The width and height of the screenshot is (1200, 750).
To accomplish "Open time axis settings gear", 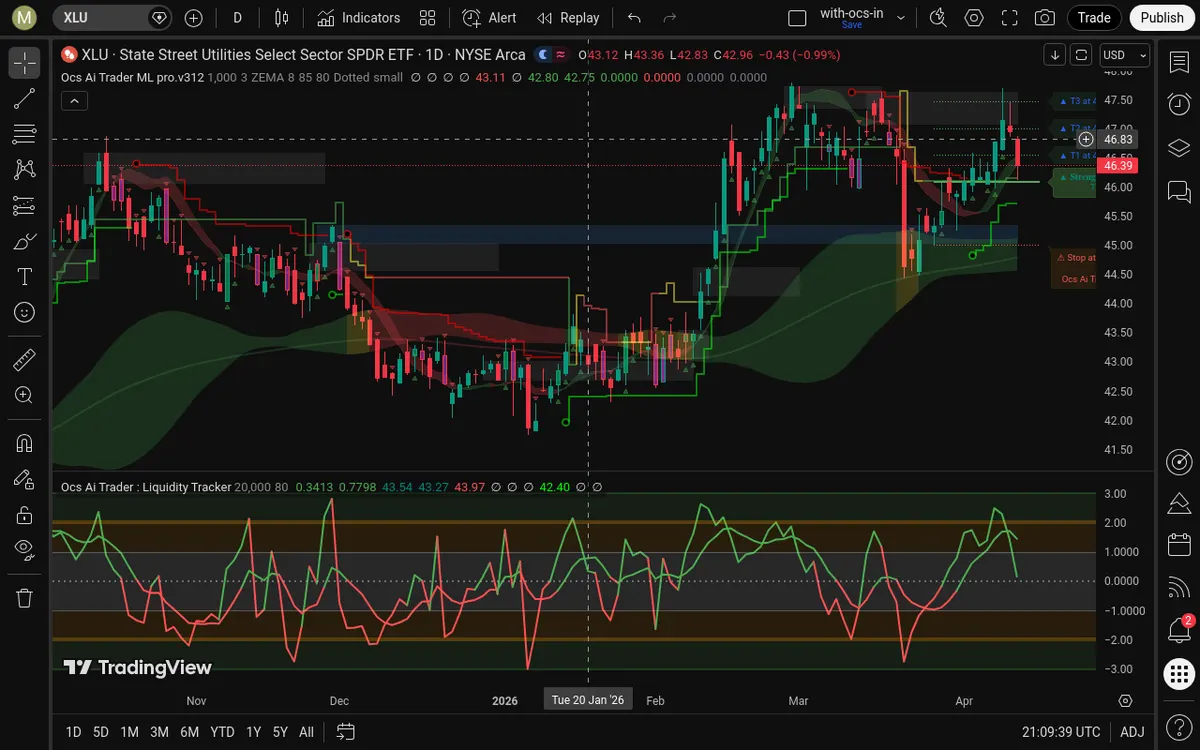I will click(1125, 700).
